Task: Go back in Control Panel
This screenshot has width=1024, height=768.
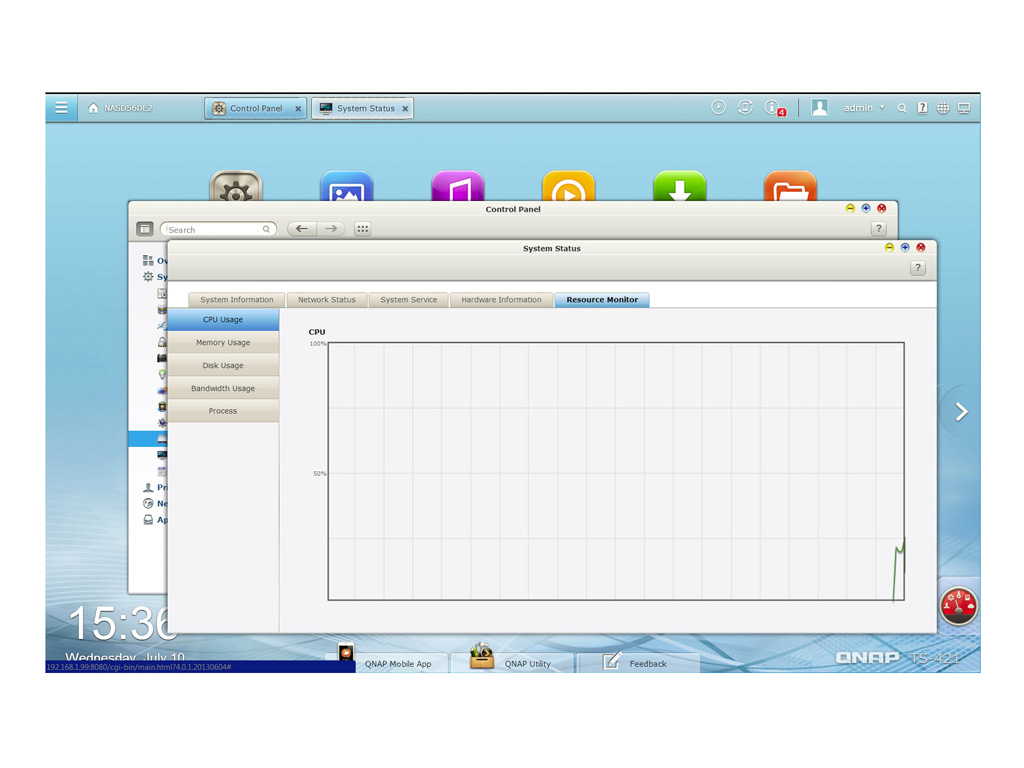Action: (x=302, y=229)
